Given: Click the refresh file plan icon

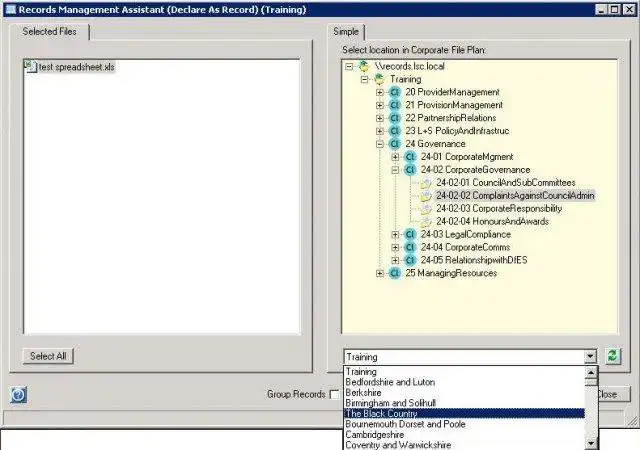Looking at the screenshot, I should [x=612, y=356].
